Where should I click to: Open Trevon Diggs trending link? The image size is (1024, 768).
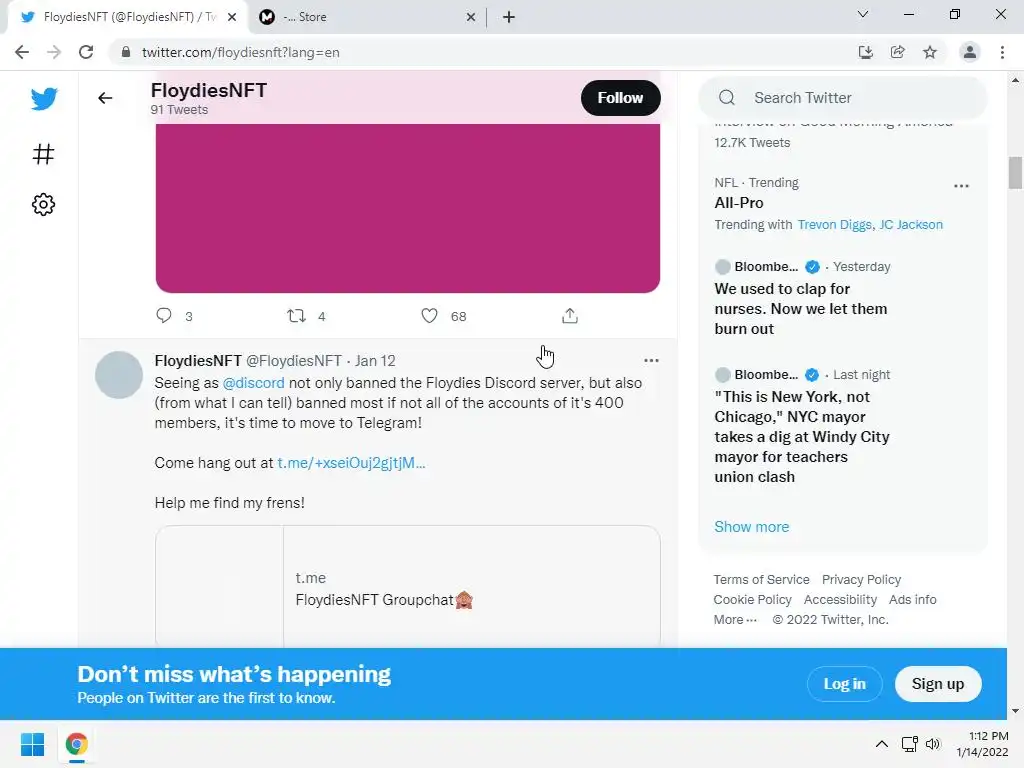[x=835, y=225]
